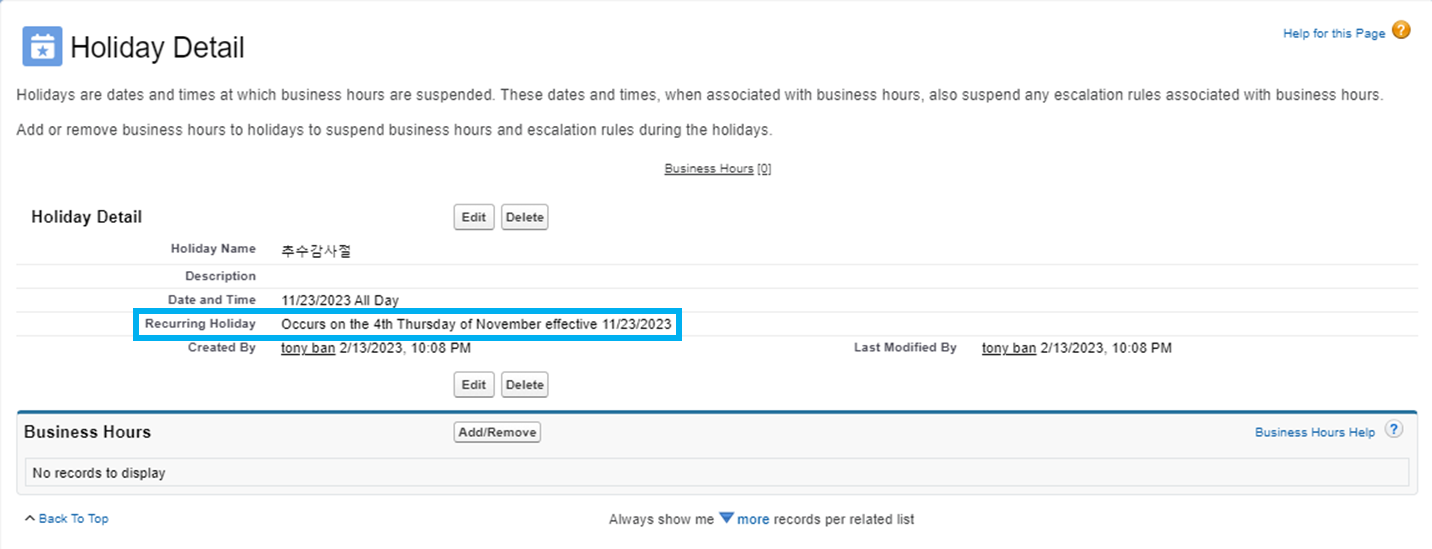This screenshot has height=549, width=1432.
Task: Click the 'Recurring Holiday' field label
Action: (200, 324)
